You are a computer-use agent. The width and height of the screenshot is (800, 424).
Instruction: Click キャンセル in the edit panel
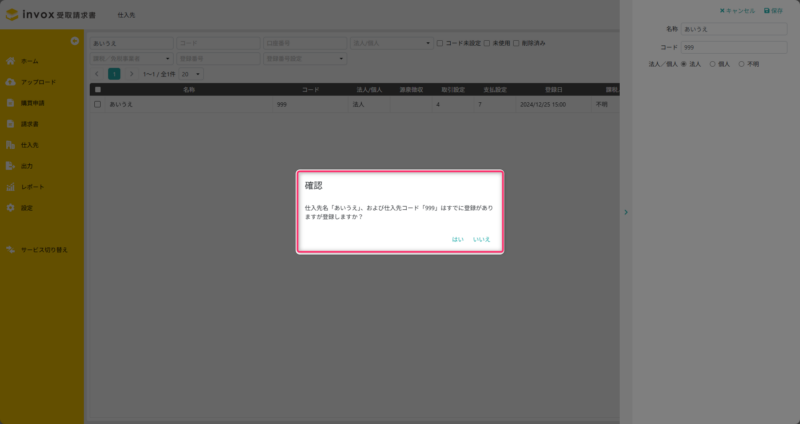click(737, 11)
